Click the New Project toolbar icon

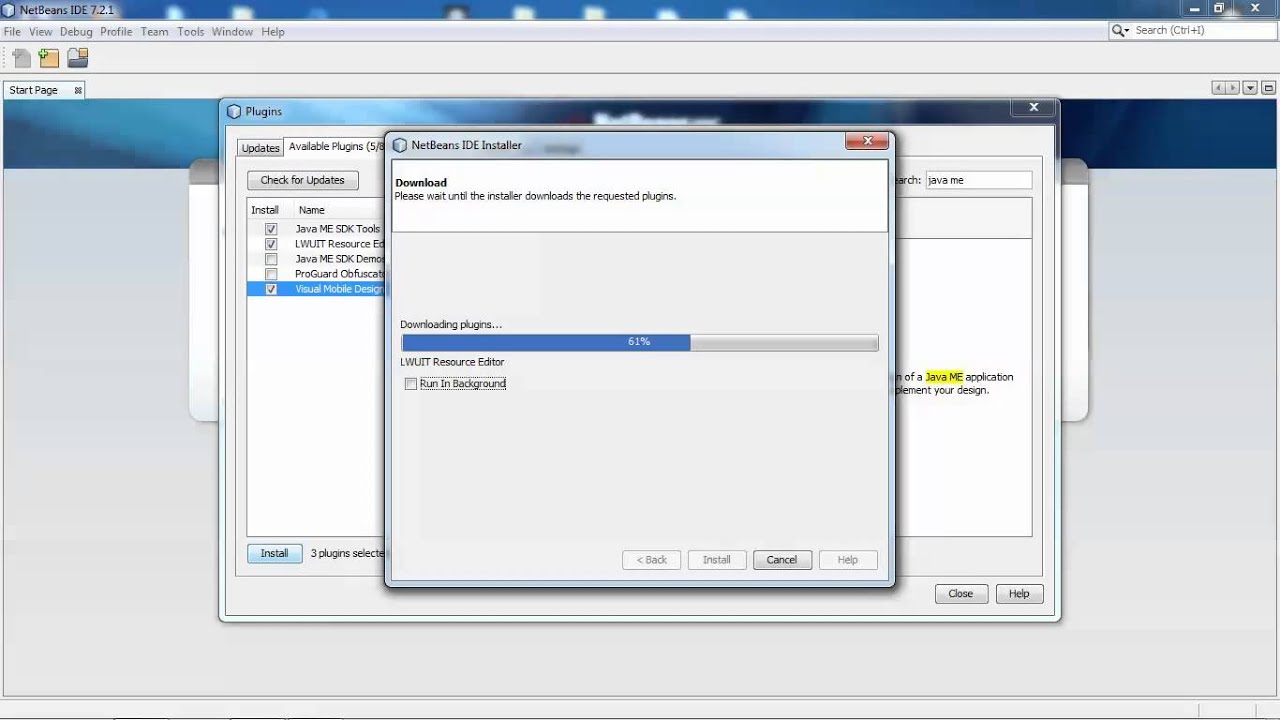pyautogui.click(x=49, y=58)
